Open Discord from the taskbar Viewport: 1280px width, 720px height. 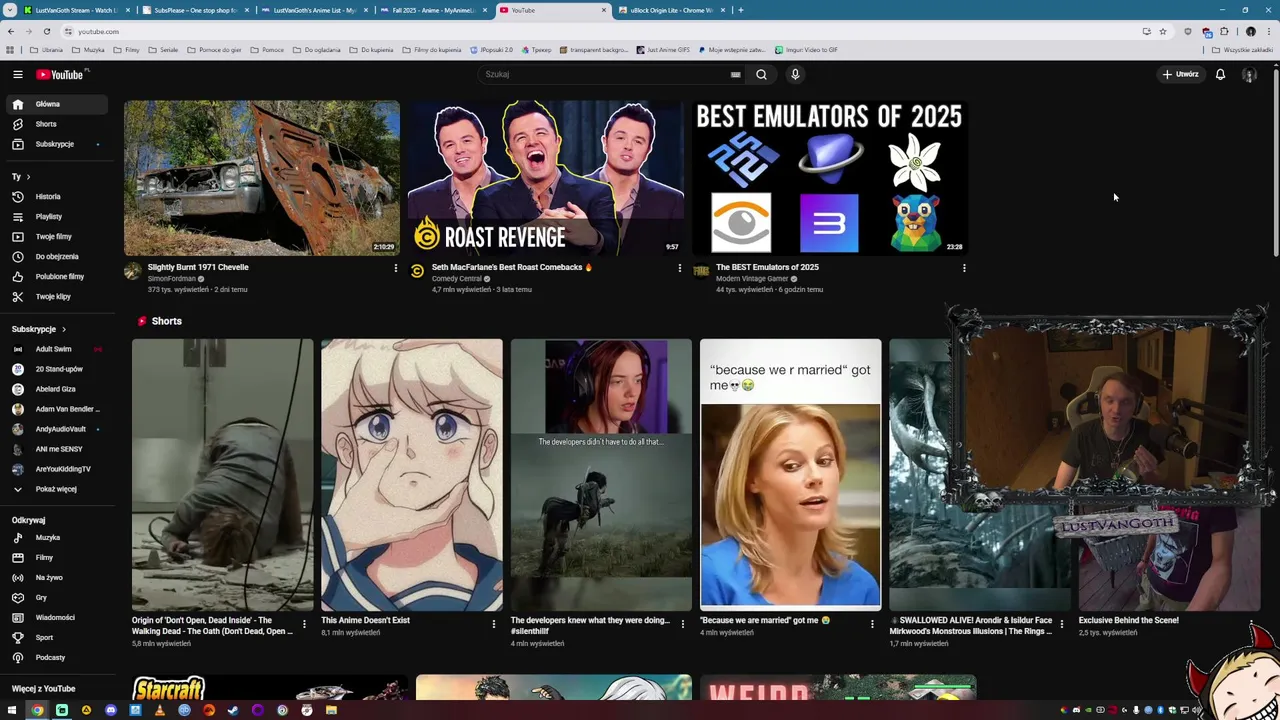click(x=110, y=710)
